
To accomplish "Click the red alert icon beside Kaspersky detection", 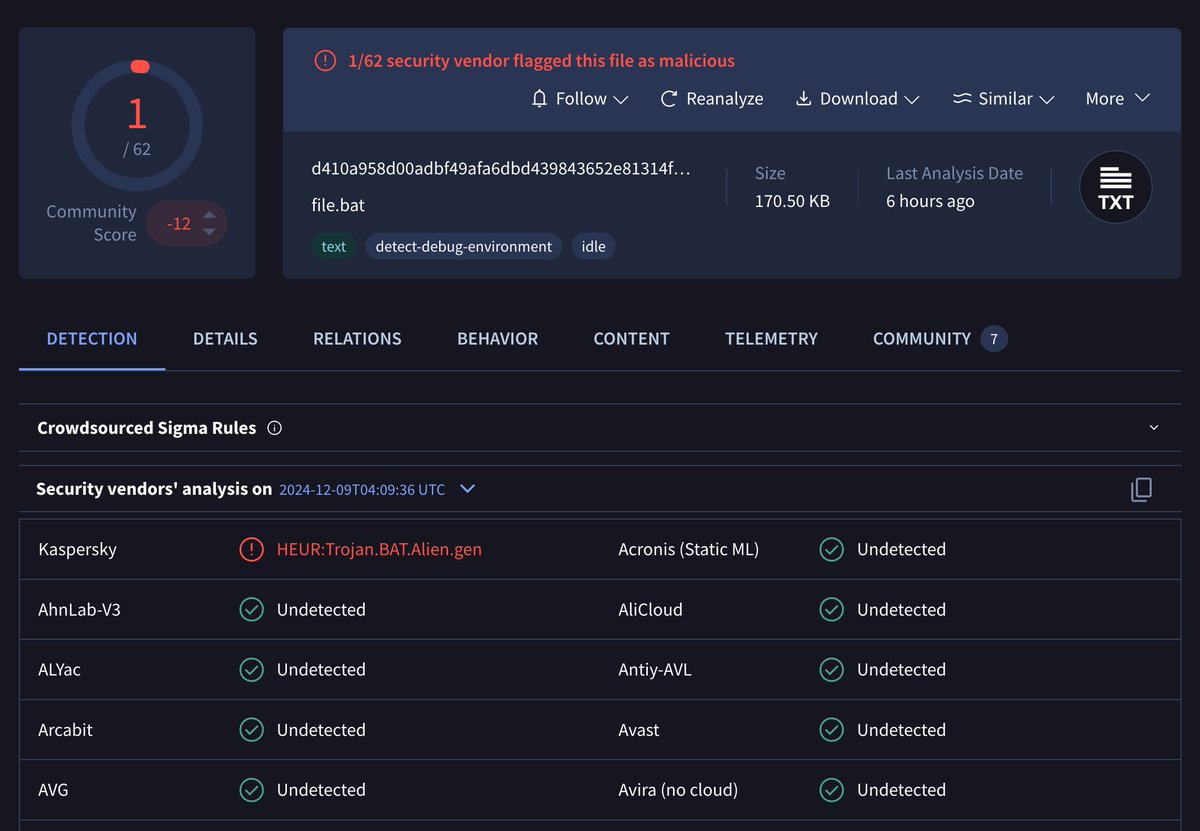I will 251,549.
